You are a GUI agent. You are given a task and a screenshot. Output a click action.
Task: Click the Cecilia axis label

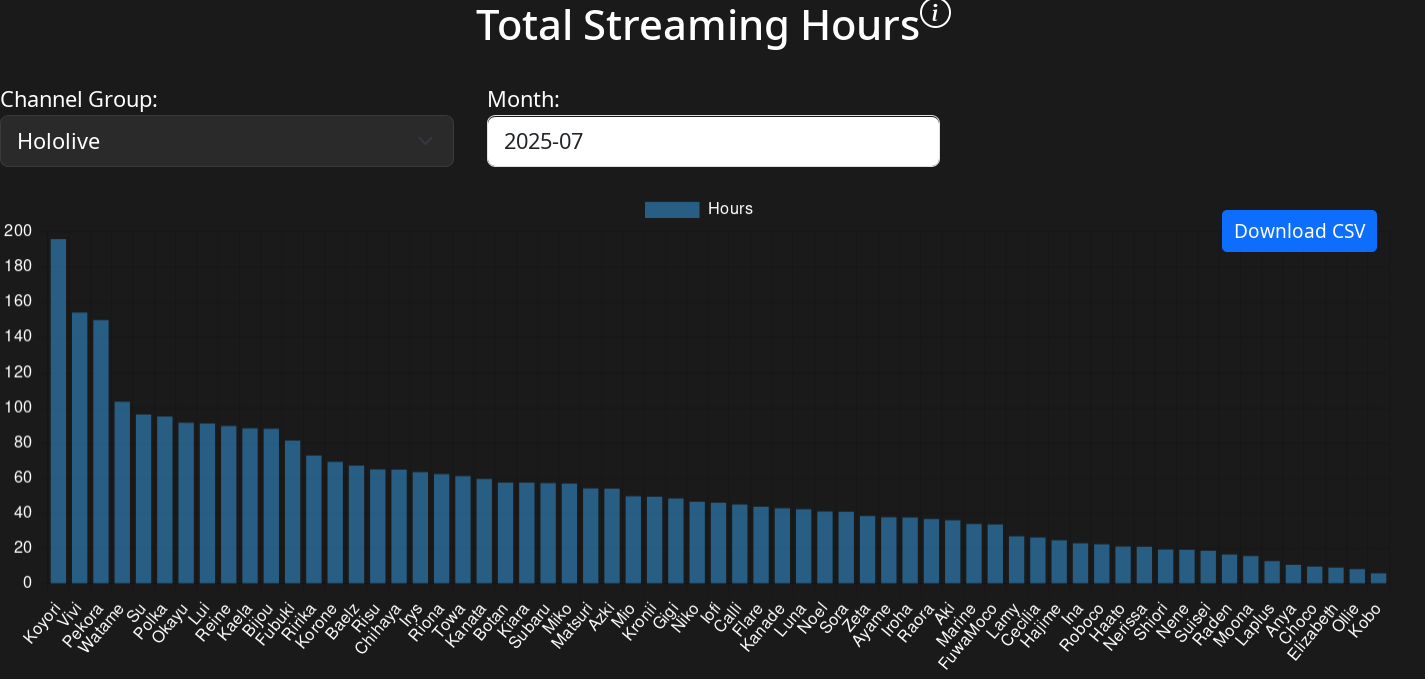pyautogui.click(x=1020, y=624)
